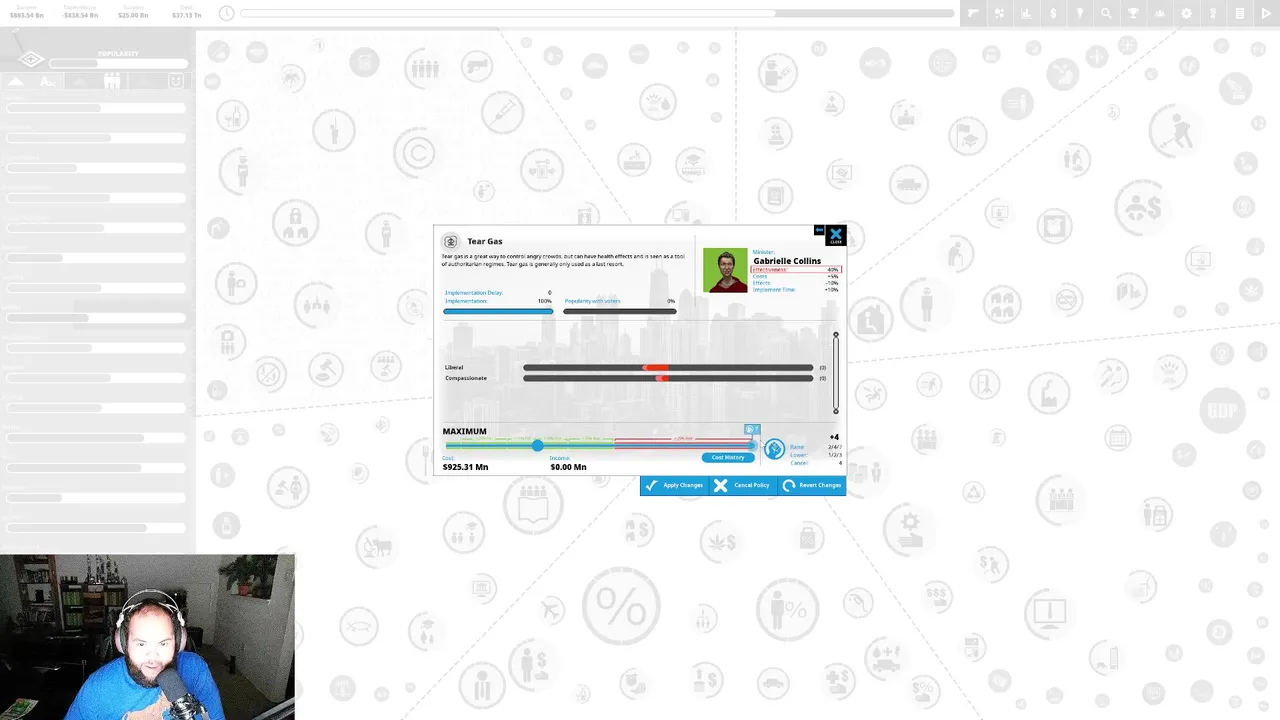The image size is (1280, 720).
Task: Click the syringe policy icon on the map
Action: tap(502, 111)
